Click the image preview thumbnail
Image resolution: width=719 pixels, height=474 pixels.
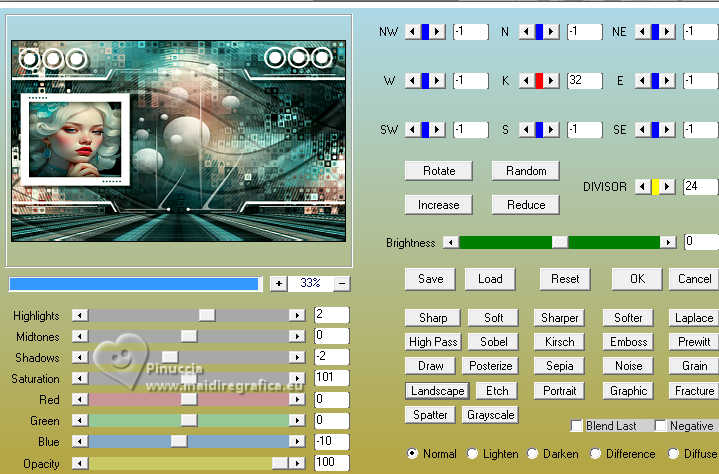(x=180, y=140)
